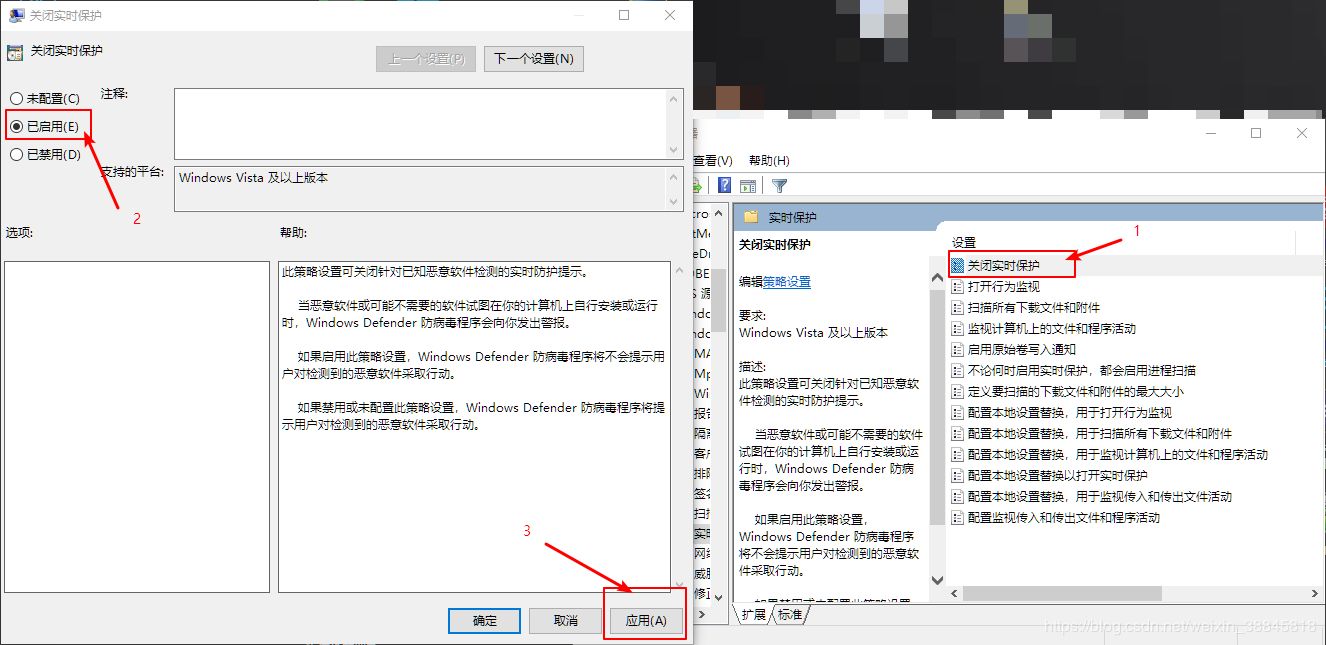This screenshot has height=645, width=1326.
Task: Click the blue Help icon in the policy editor toolbar
Action: click(725, 185)
